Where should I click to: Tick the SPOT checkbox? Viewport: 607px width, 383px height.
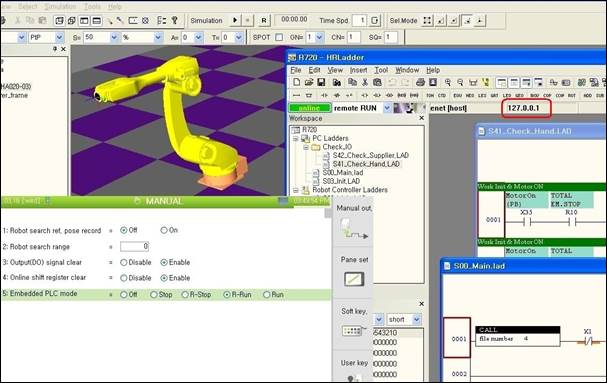(279, 37)
